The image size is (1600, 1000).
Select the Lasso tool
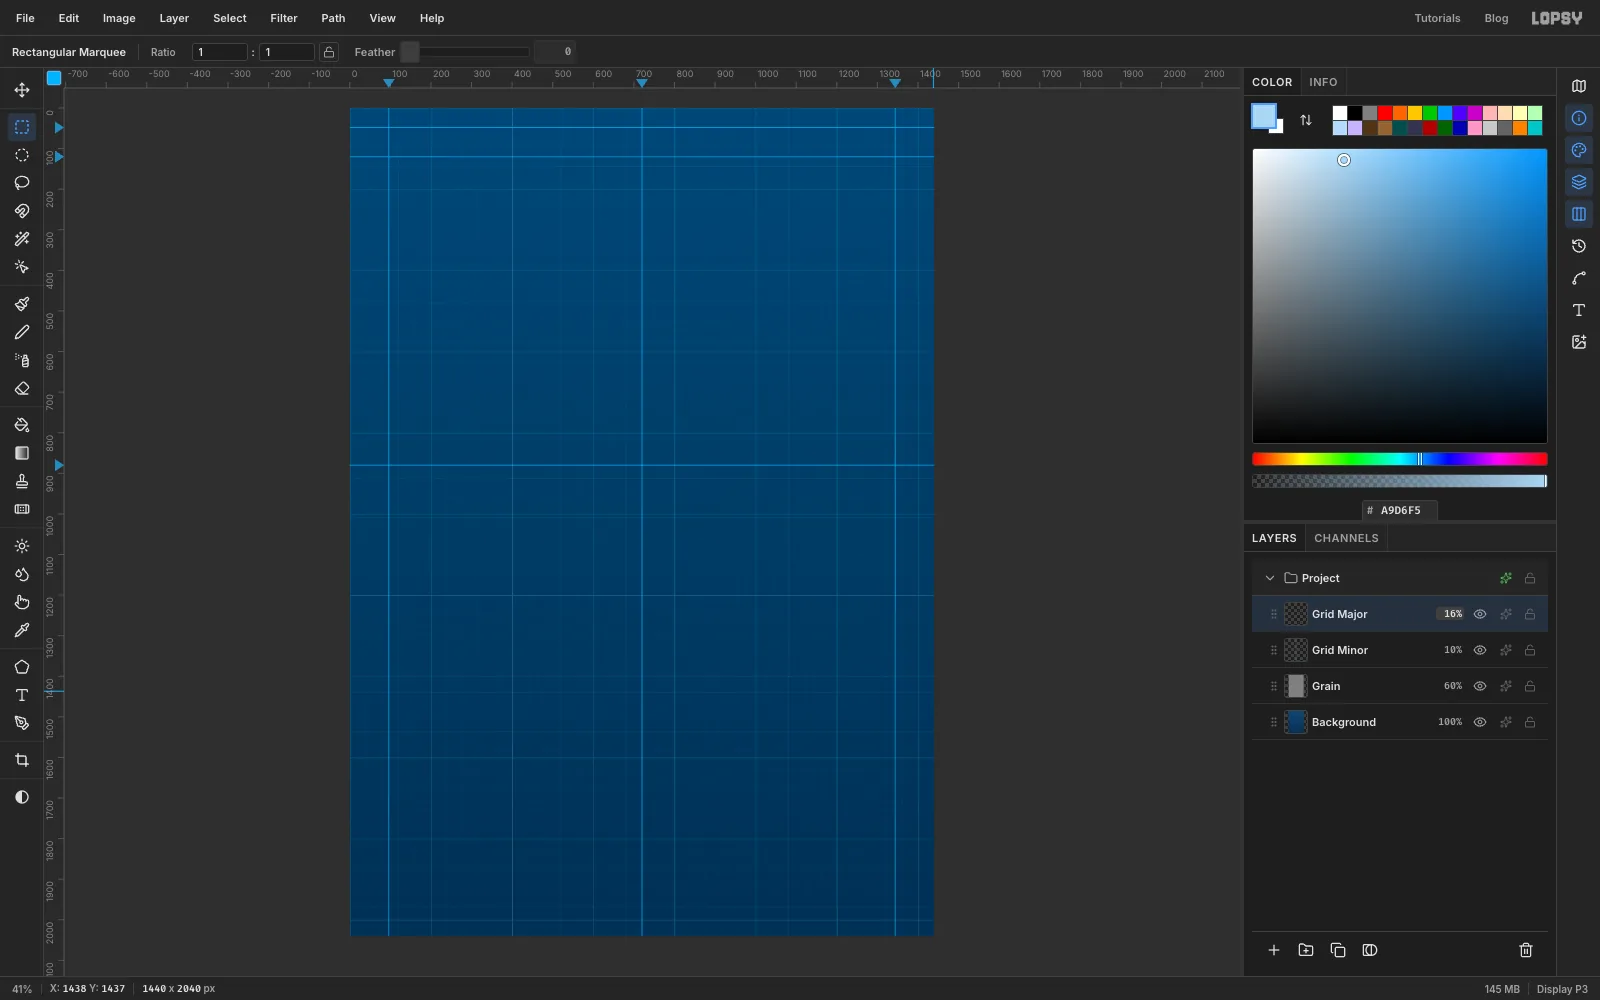[22, 183]
